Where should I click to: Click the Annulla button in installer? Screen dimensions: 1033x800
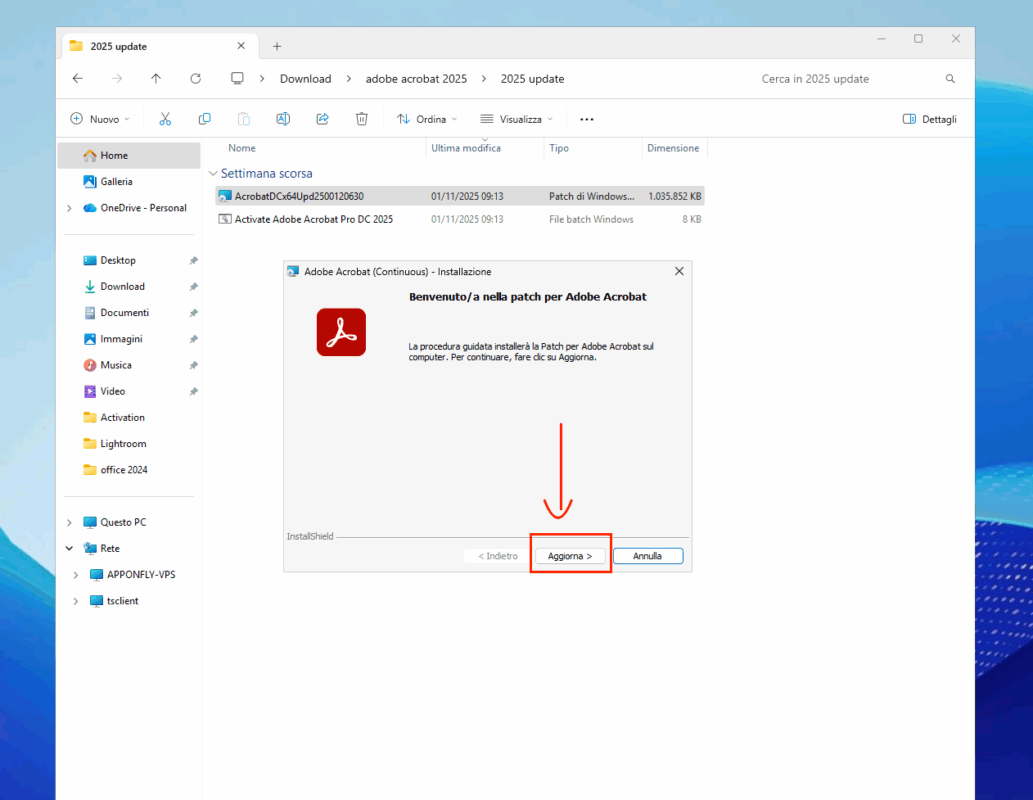648,556
